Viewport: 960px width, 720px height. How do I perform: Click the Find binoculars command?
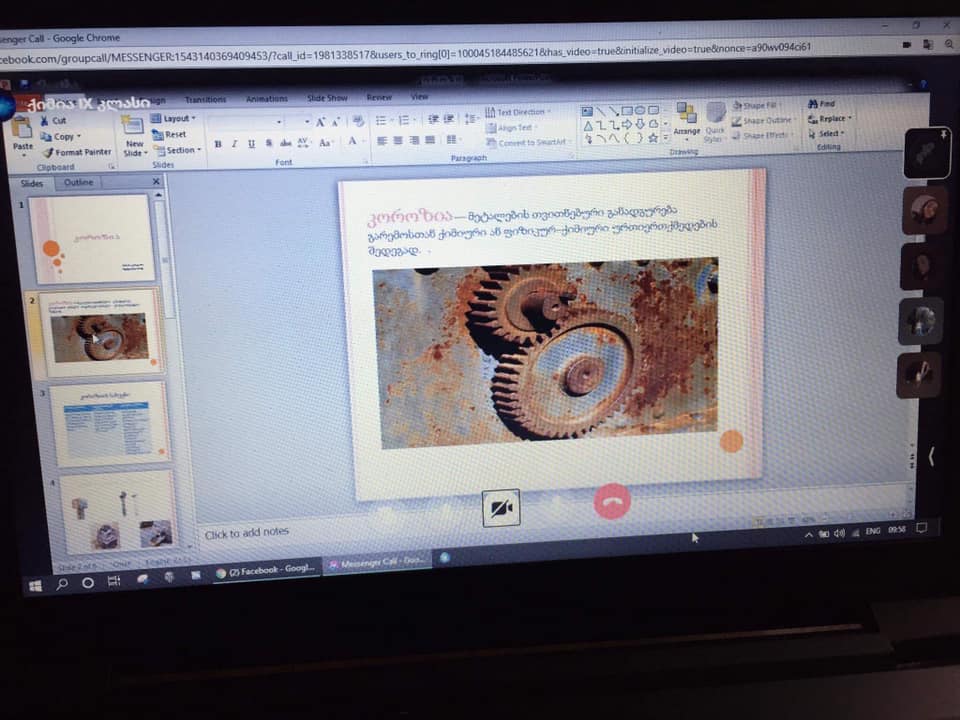tap(822, 103)
